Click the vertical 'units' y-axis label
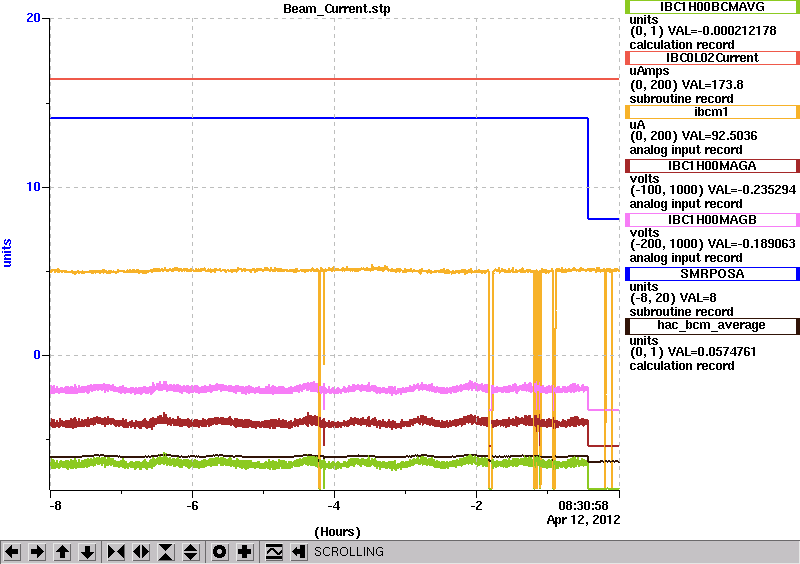Viewport: 800px width, 564px height. [7, 253]
